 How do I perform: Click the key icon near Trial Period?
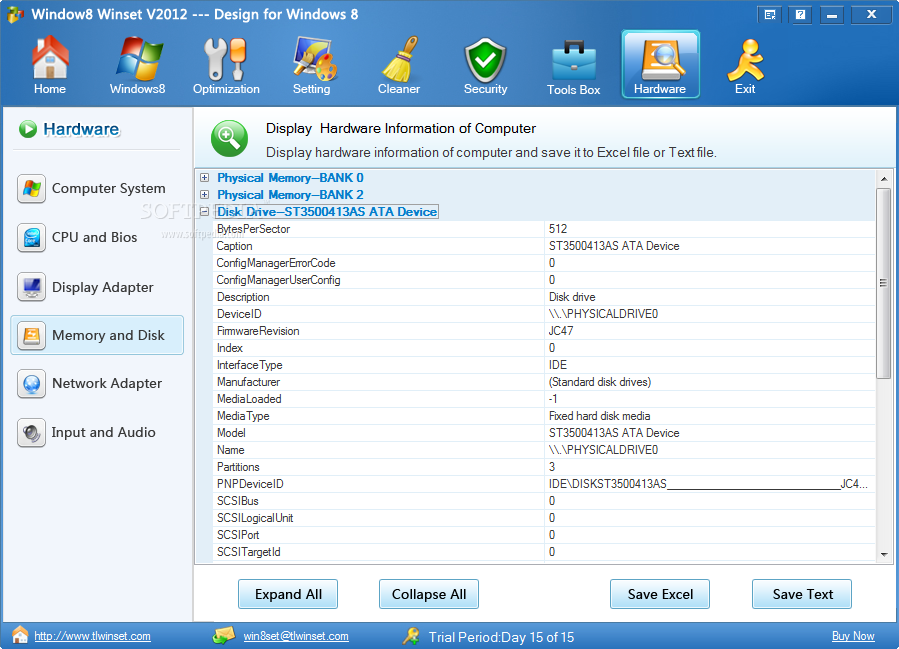tap(411, 636)
